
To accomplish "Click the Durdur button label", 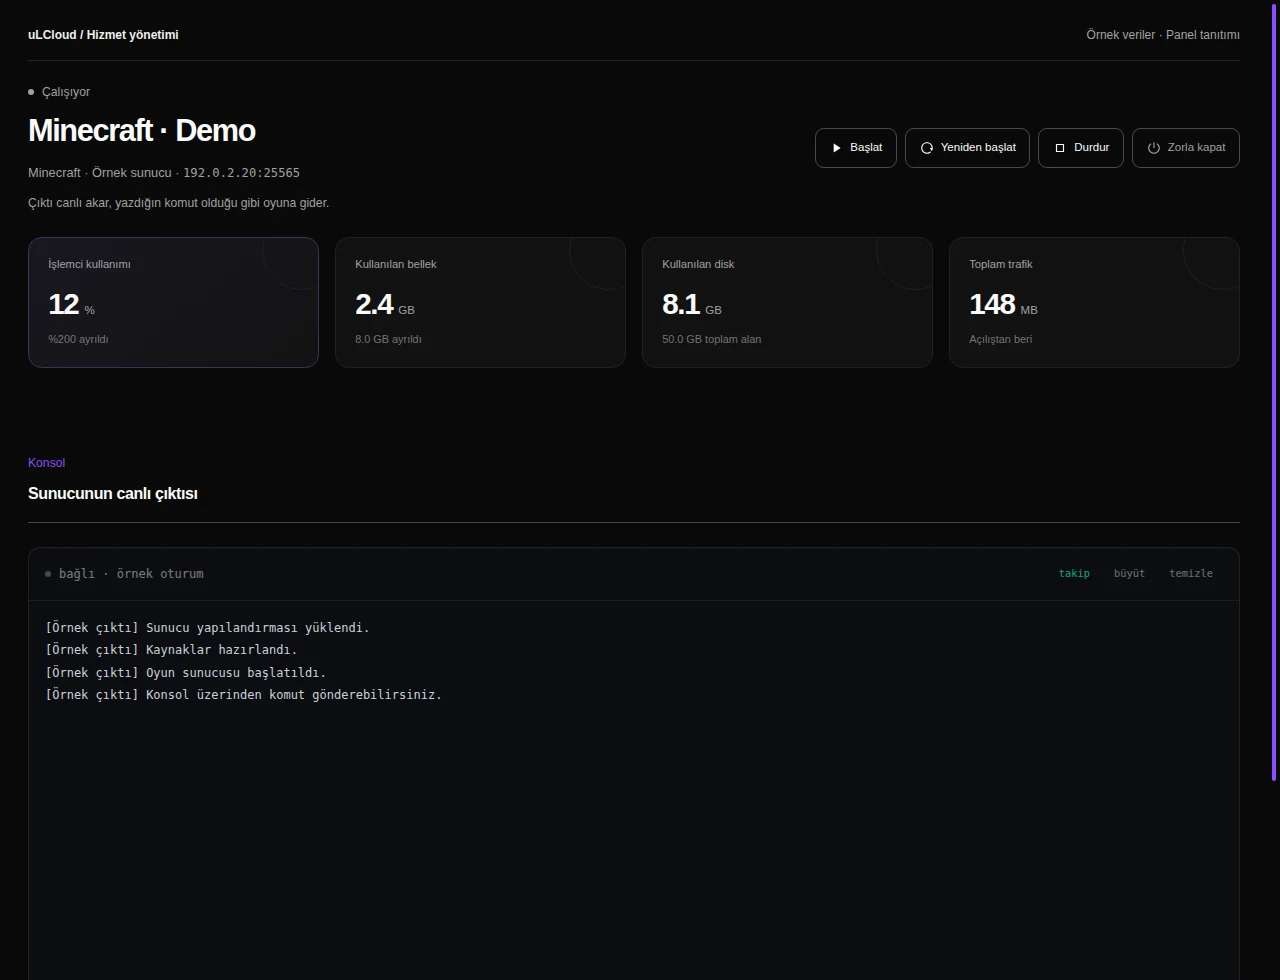I will 1092,148.
